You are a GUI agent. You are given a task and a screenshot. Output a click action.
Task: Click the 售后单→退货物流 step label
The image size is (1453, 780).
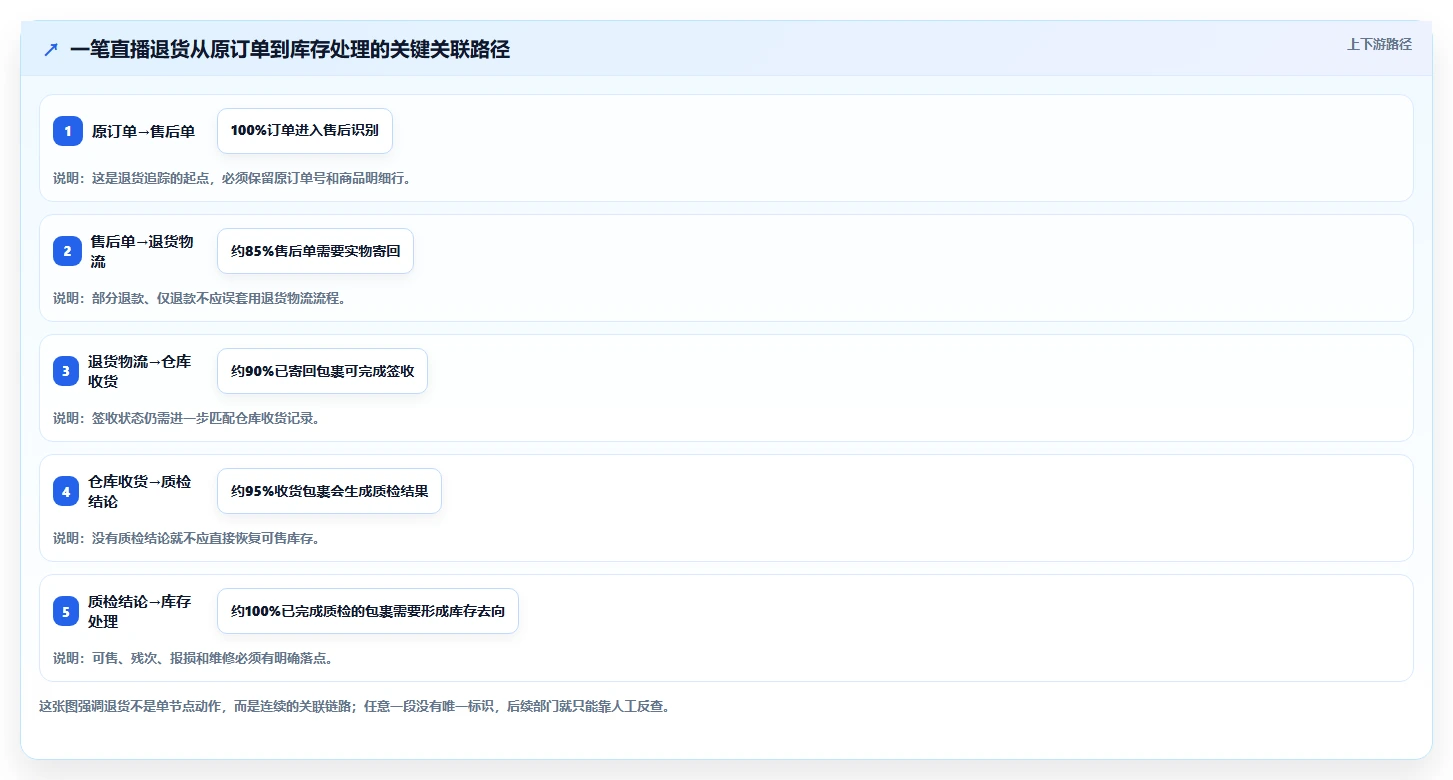[x=142, y=251]
